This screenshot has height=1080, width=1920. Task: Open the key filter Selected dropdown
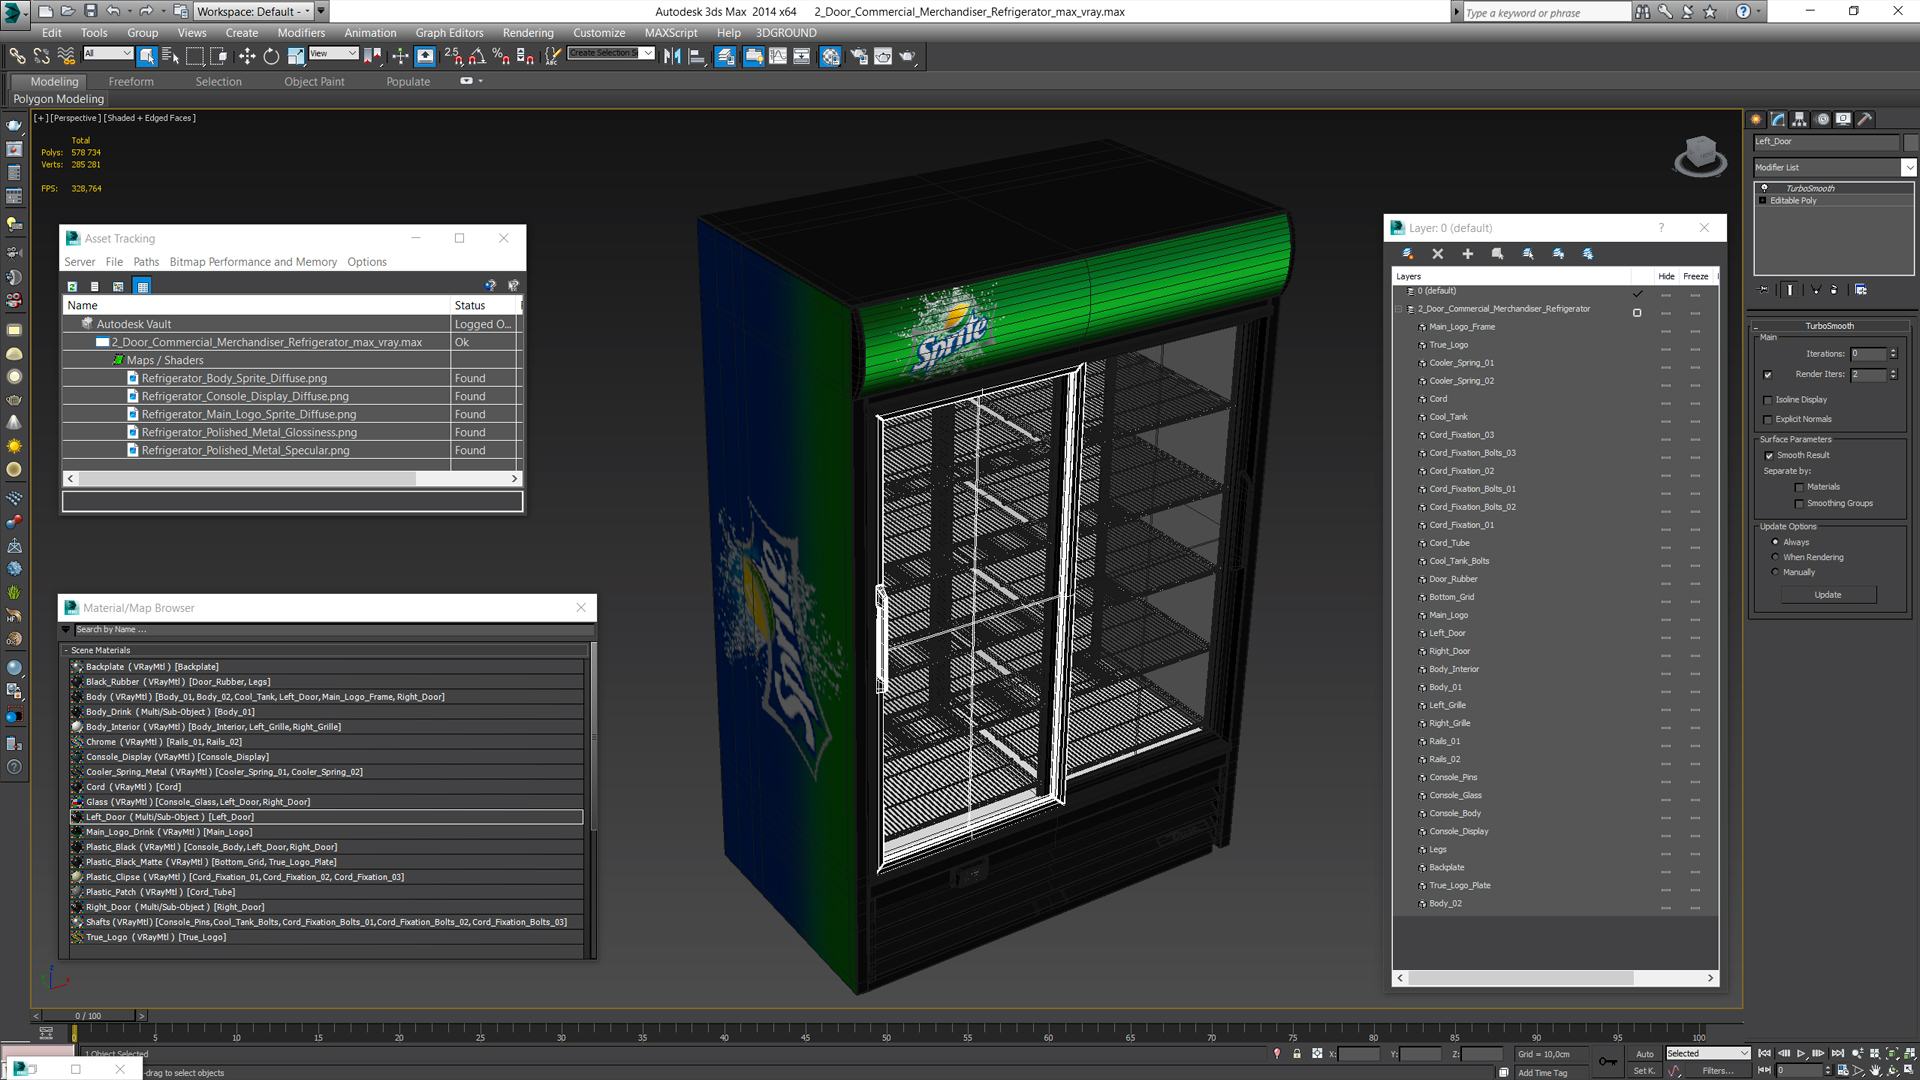[x=1707, y=1053]
